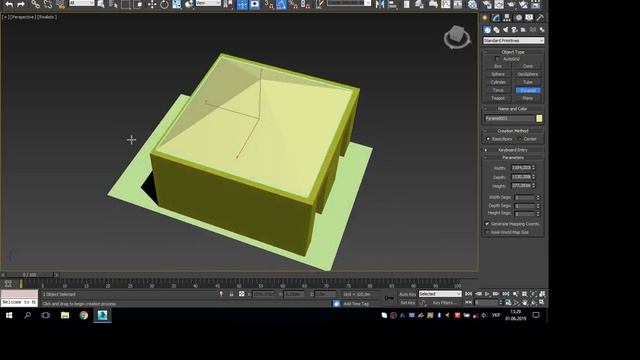
Task: Click the Cylinder primitive button
Action: tap(498, 82)
